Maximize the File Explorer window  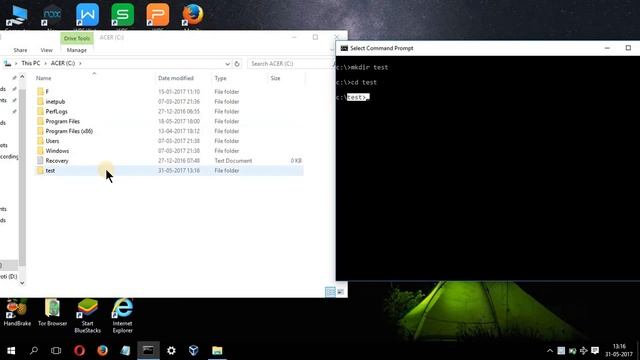click(315, 37)
